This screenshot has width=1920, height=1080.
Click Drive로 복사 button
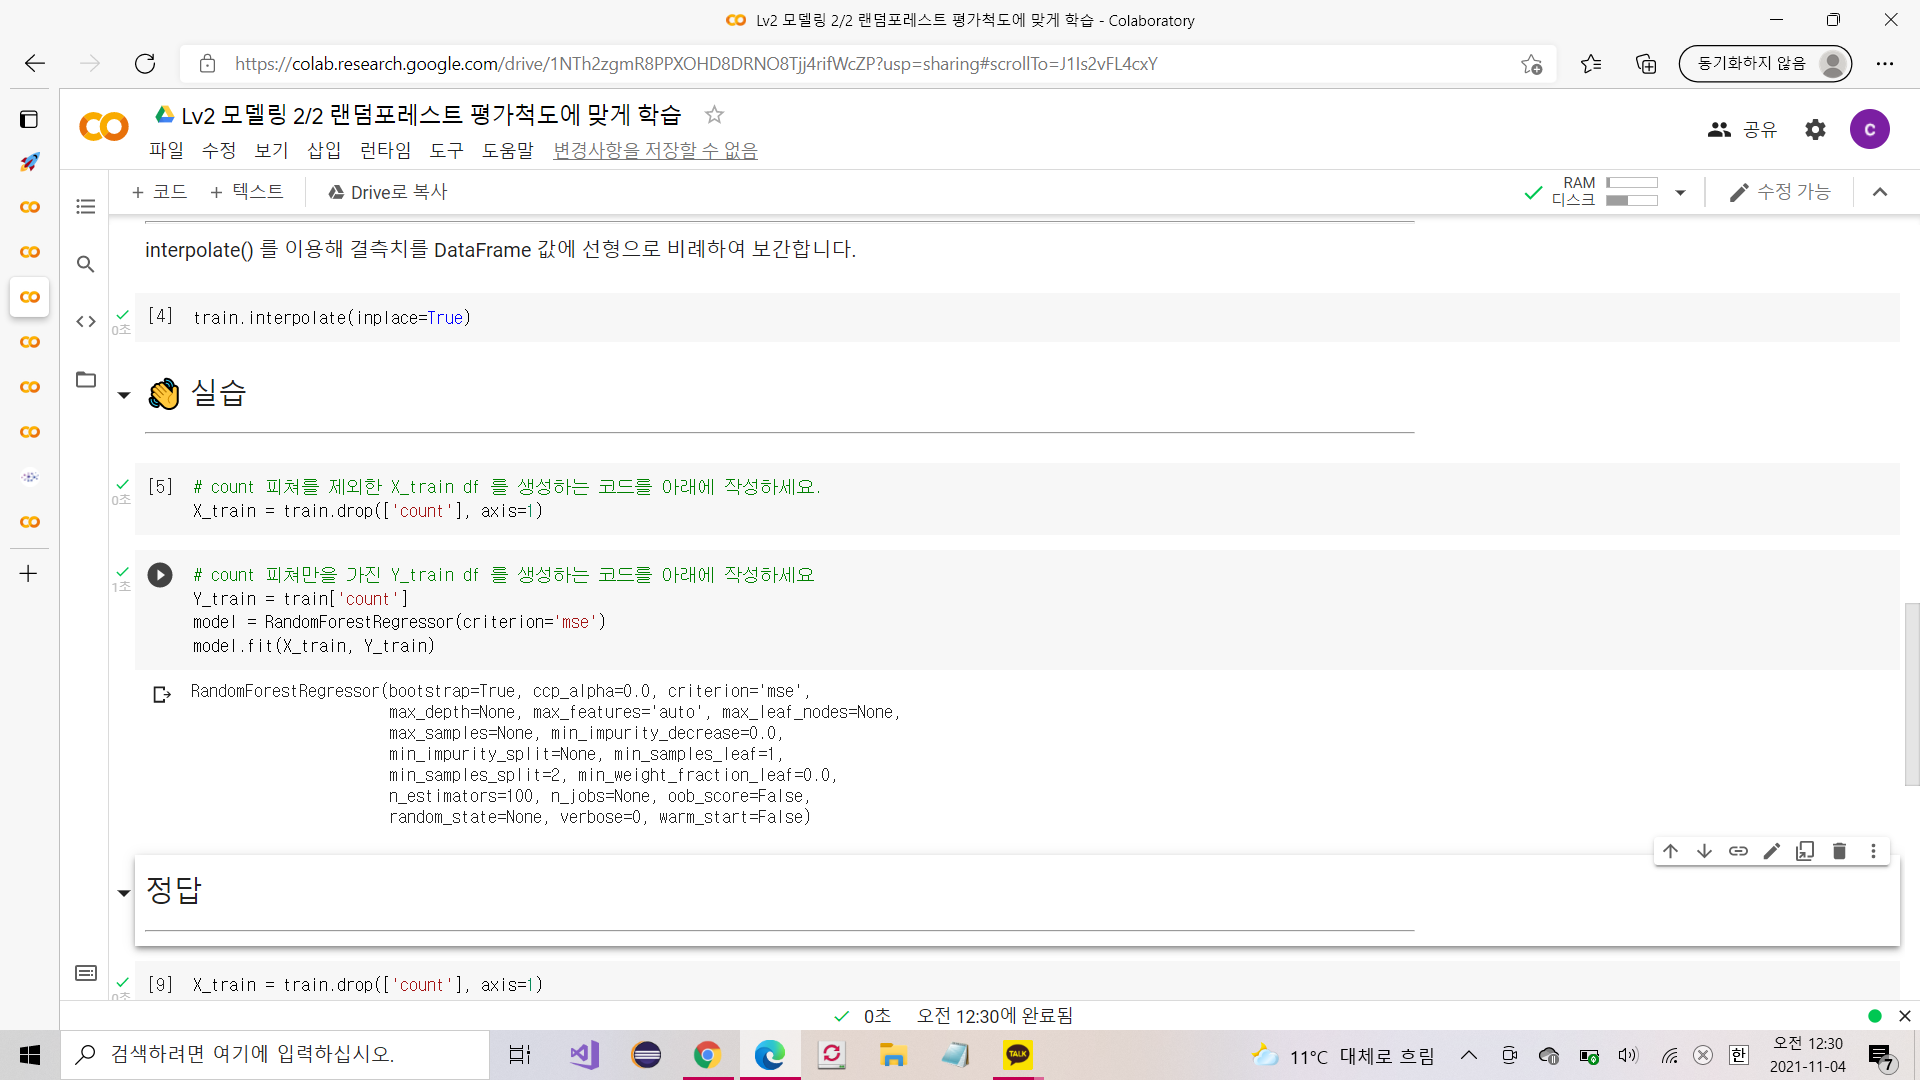pos(388,192)
